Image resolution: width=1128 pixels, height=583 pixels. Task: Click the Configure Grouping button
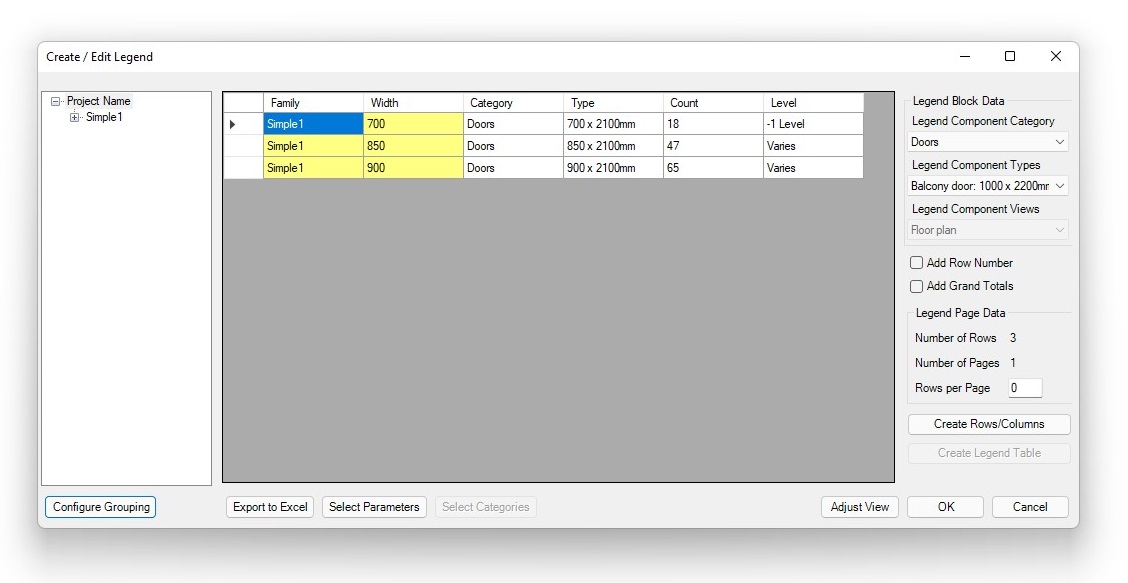tap(101, 507)
